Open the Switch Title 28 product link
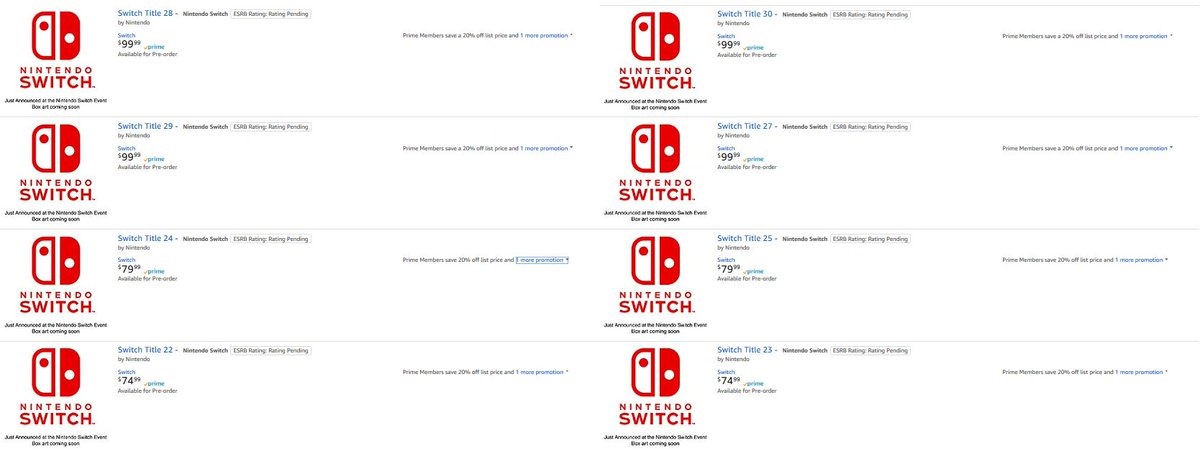 pos(146,15)
